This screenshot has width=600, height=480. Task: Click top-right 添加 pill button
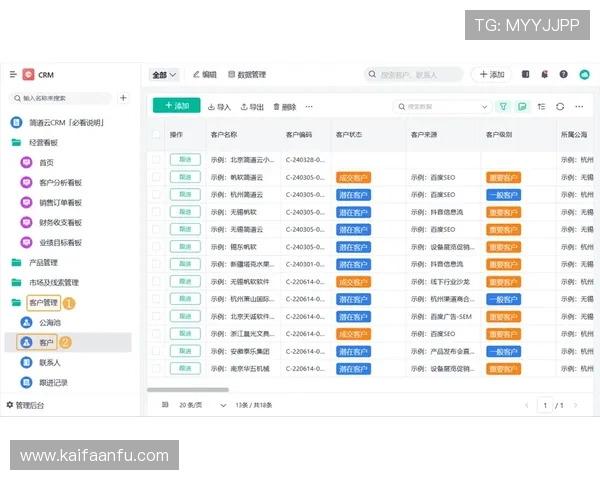(x=492, y=74)
